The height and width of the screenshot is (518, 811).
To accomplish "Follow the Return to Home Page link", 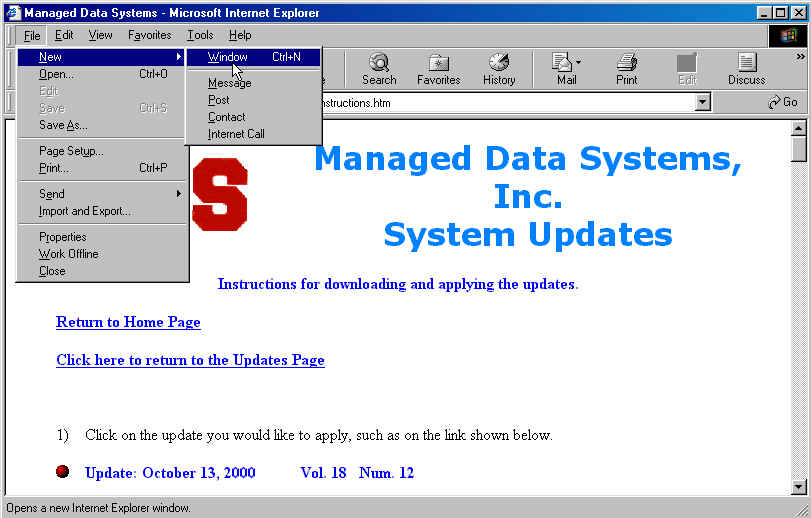I will pos(128,322).
